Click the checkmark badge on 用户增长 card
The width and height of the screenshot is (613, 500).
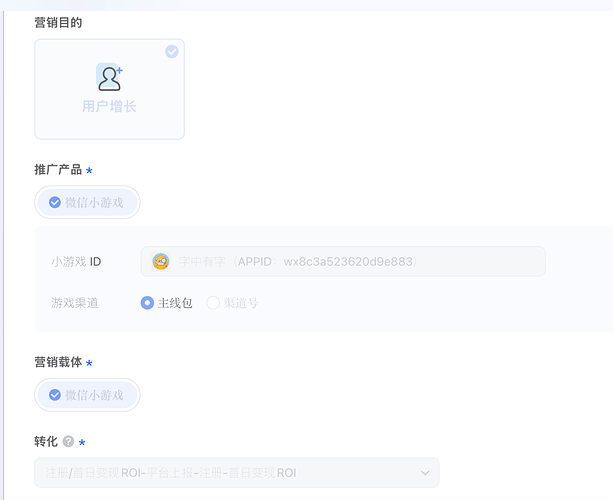point(172,52)
